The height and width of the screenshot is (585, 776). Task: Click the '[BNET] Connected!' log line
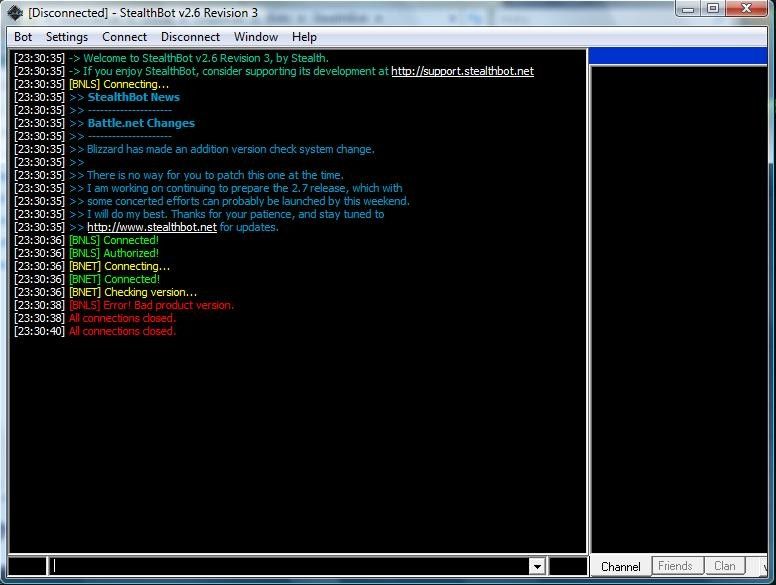[114, 279]
